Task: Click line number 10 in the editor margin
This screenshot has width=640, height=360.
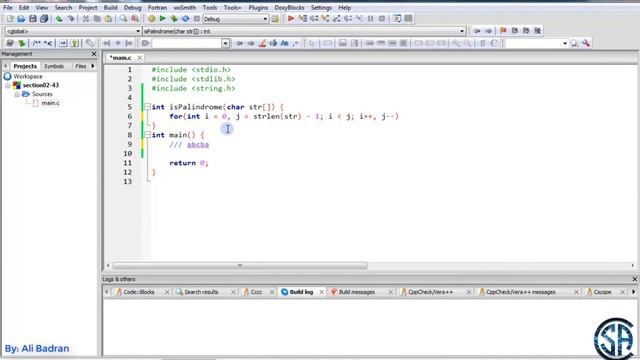Action: tap(128, 153)
